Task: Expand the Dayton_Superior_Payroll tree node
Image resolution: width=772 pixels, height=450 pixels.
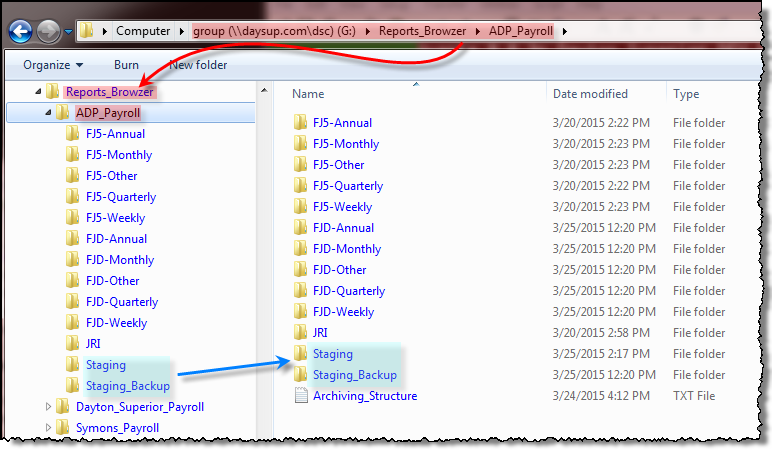Action: (50, 407)
